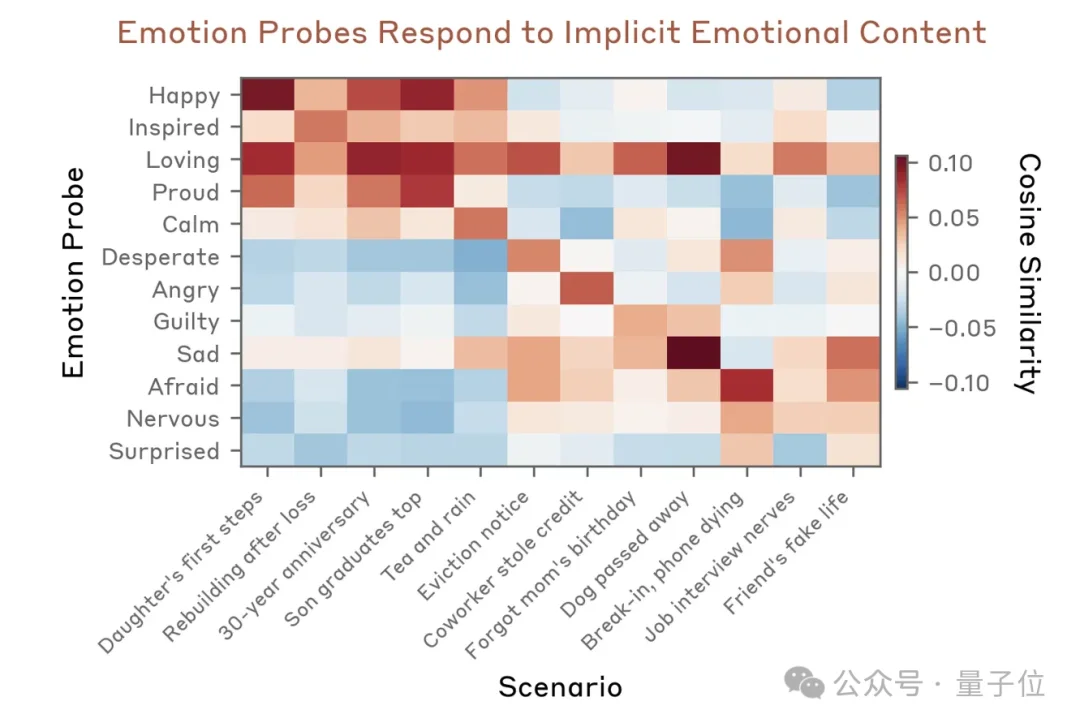Click the 0.10 colorbar tick label
The height and width of the screenshot is (727, 1080).
click(x=950, y=163)
